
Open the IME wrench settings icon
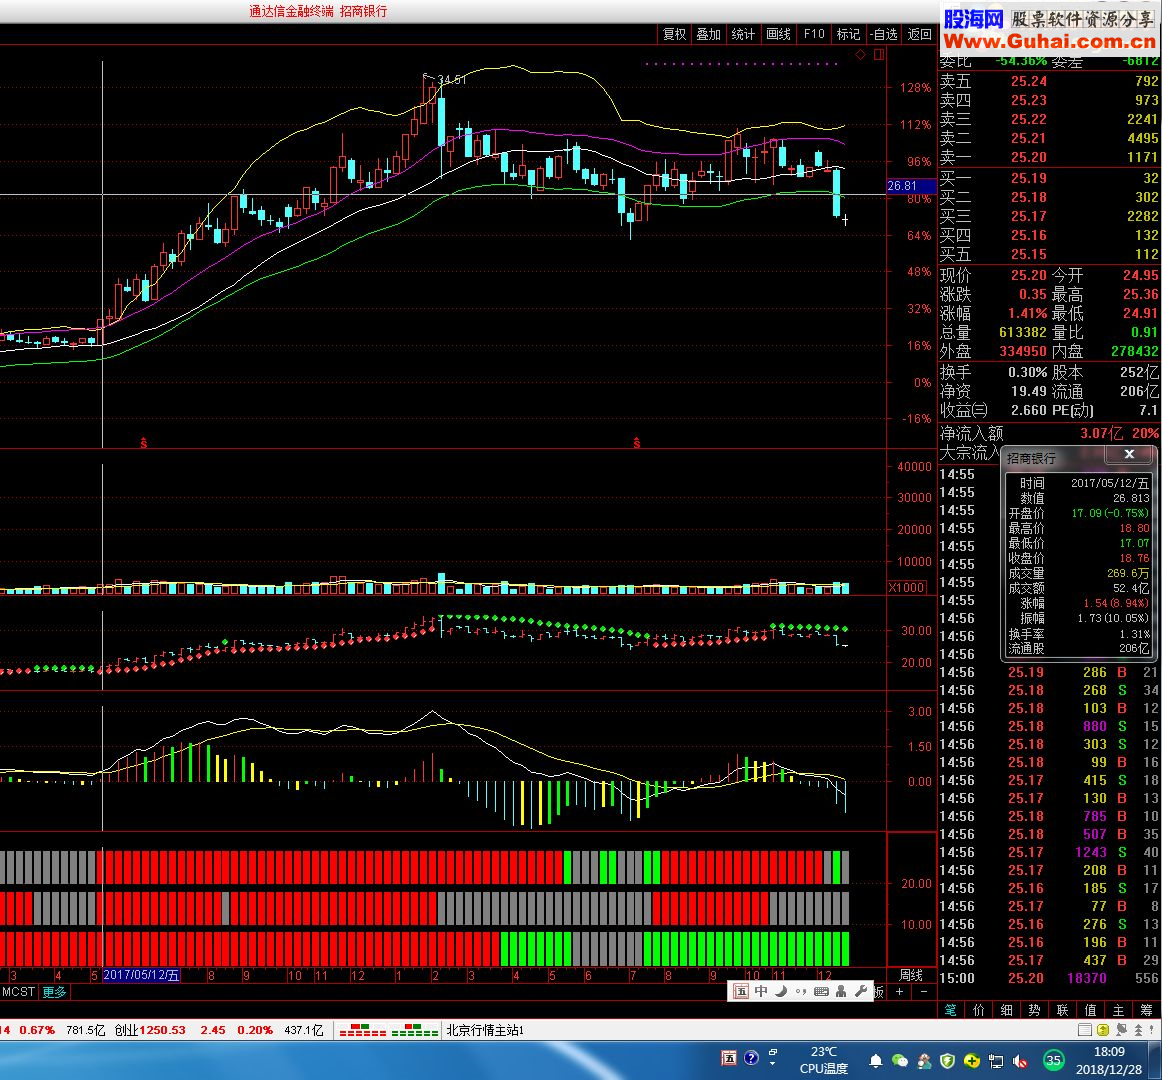[x=861, y=992]
